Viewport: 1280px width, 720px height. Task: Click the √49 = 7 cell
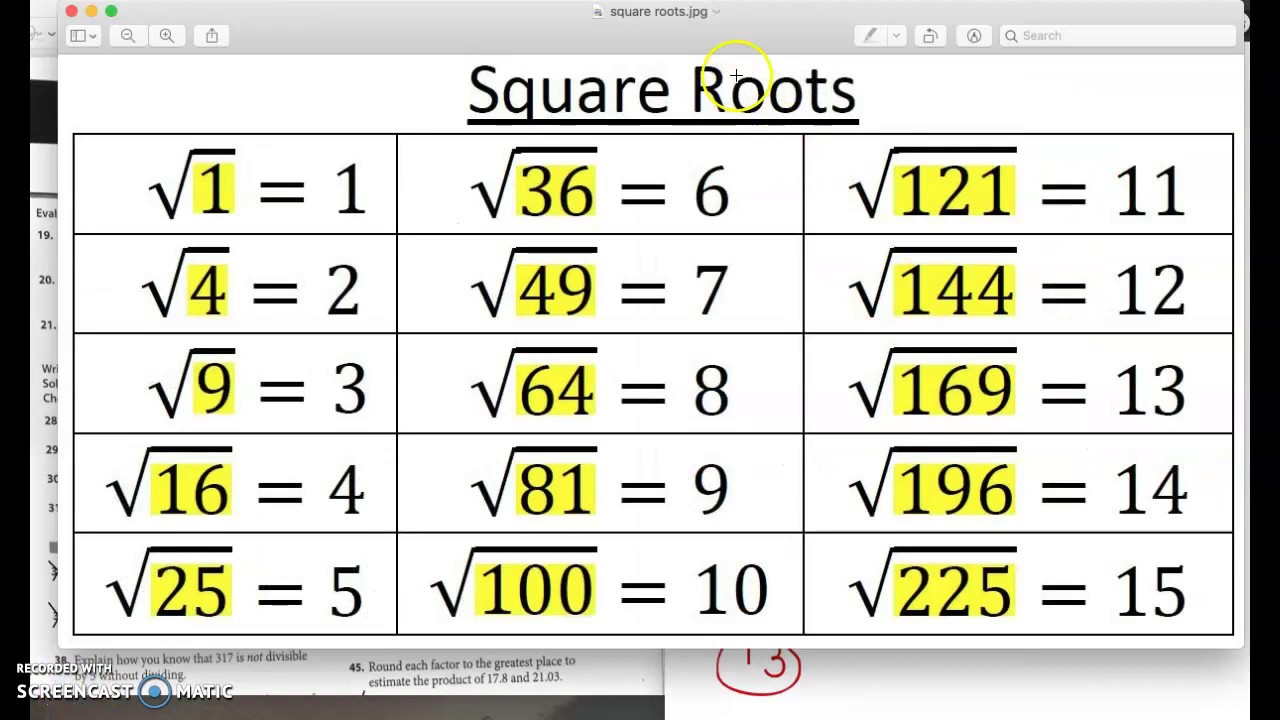pos(600,284)
